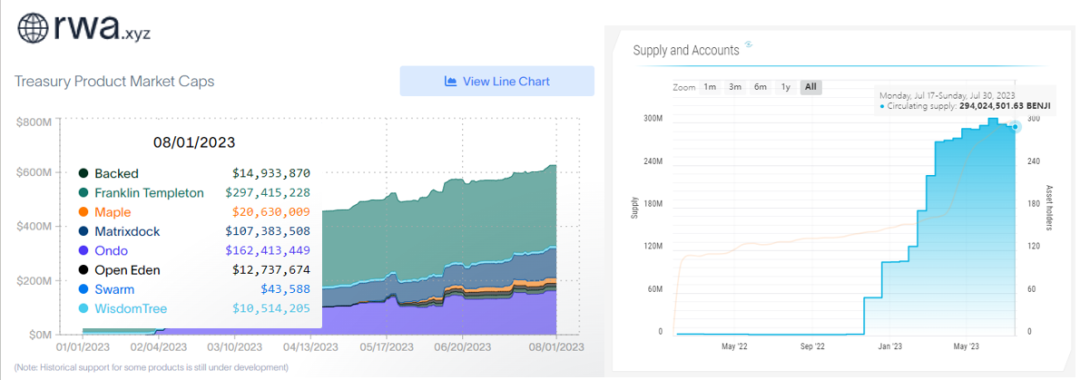Click the Matrixdock value $107,383,508
This screenshot has height=380, width=1080.
(x=268, y=231)
